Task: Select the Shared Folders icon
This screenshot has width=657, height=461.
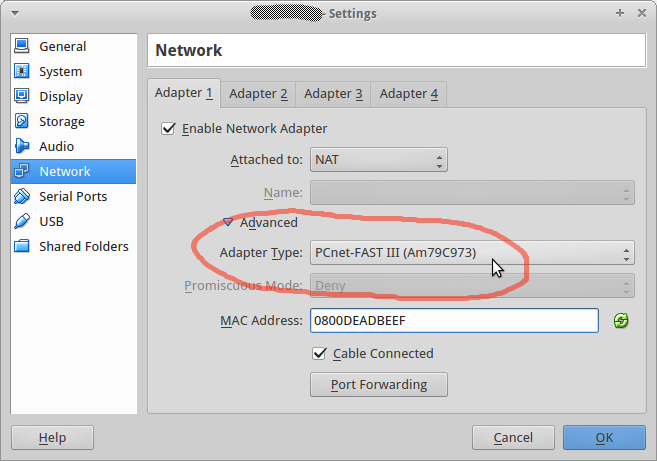Action: 21,246
